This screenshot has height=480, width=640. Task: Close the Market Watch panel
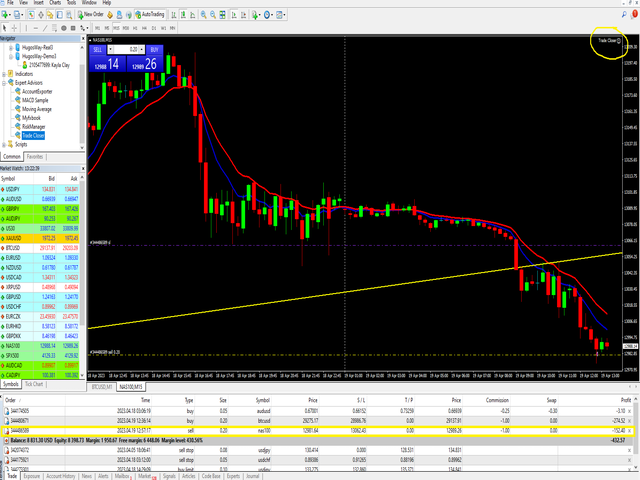(x=83, y=168)
